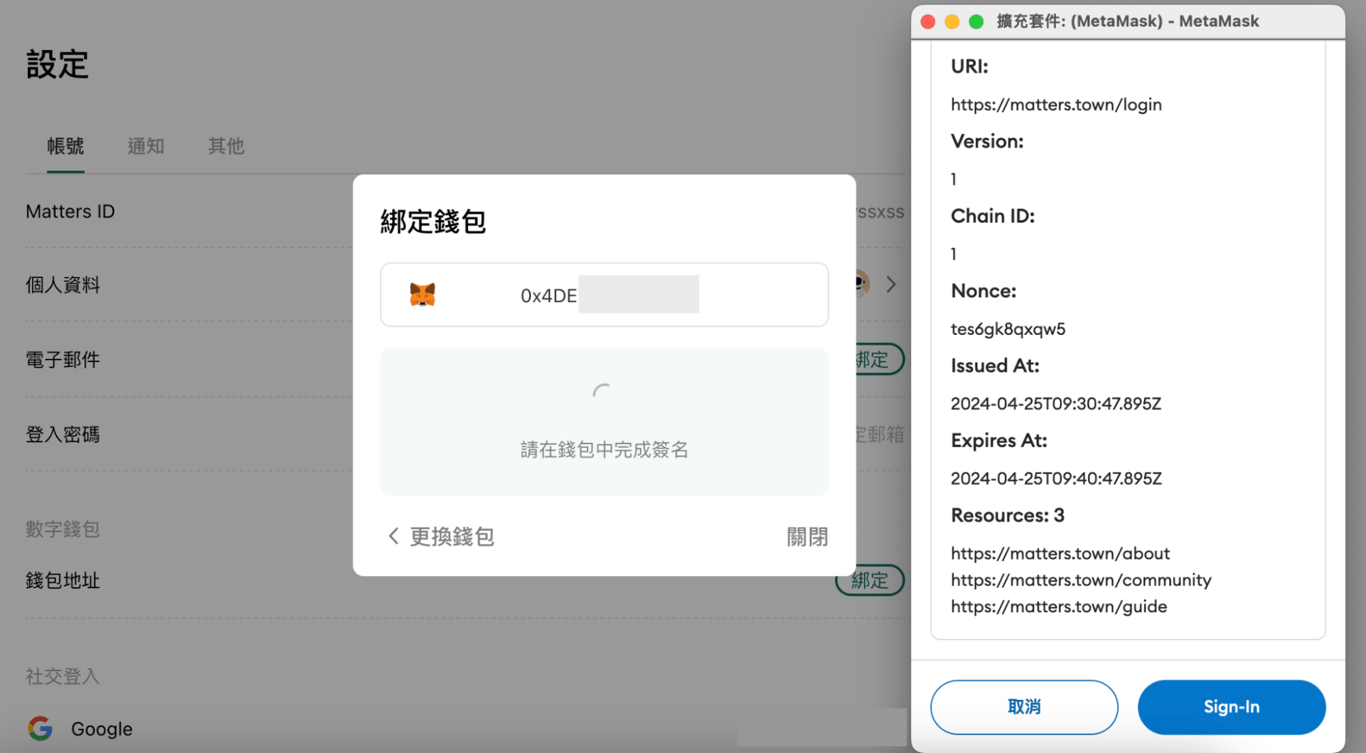Screen dimensions: 1366x753
Task: Click the MetaMask fox icon in wallet dialog
Action: (x=422, y=295)
